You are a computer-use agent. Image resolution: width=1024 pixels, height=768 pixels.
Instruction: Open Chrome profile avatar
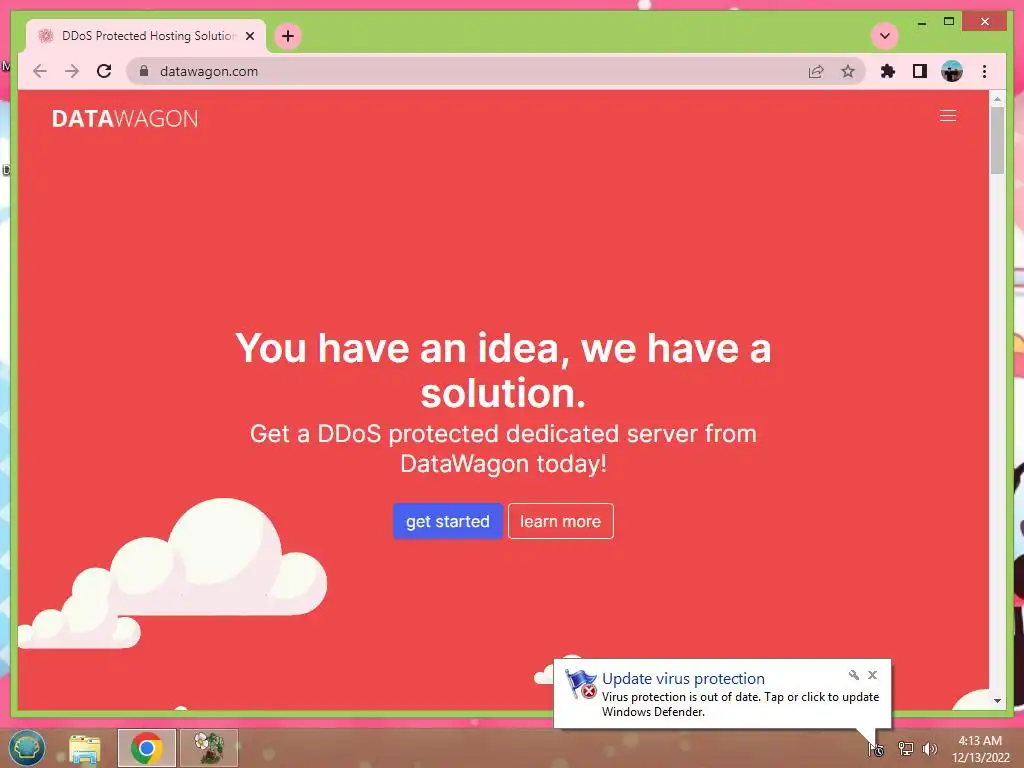coord(952,71)
